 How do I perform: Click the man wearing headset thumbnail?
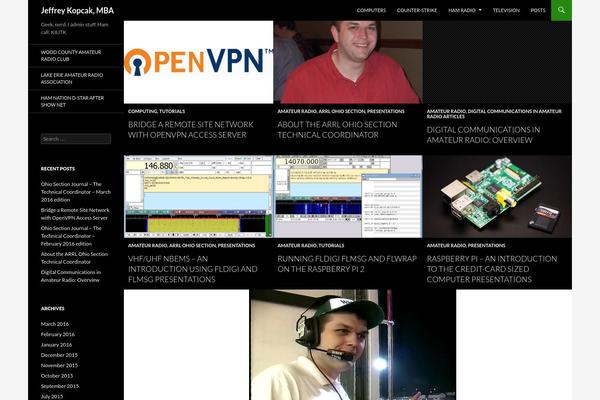tap(352, 345)
